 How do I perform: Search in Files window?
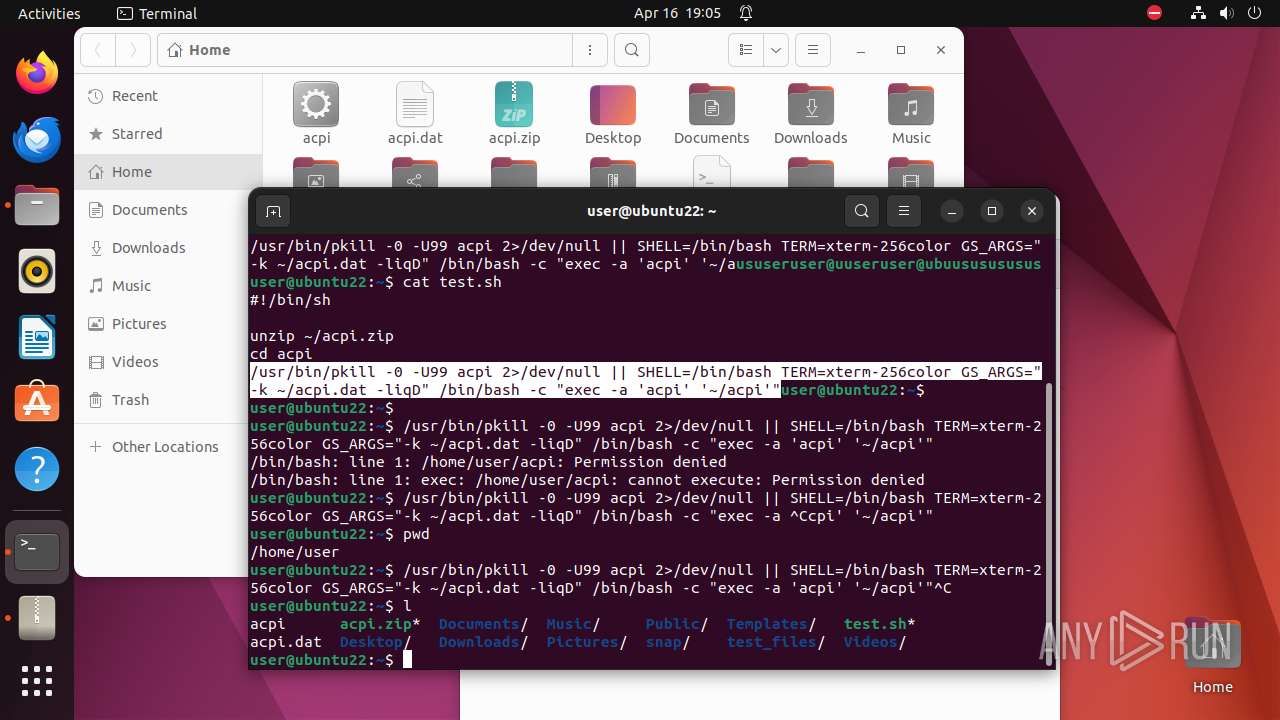(x=631, y=50)
